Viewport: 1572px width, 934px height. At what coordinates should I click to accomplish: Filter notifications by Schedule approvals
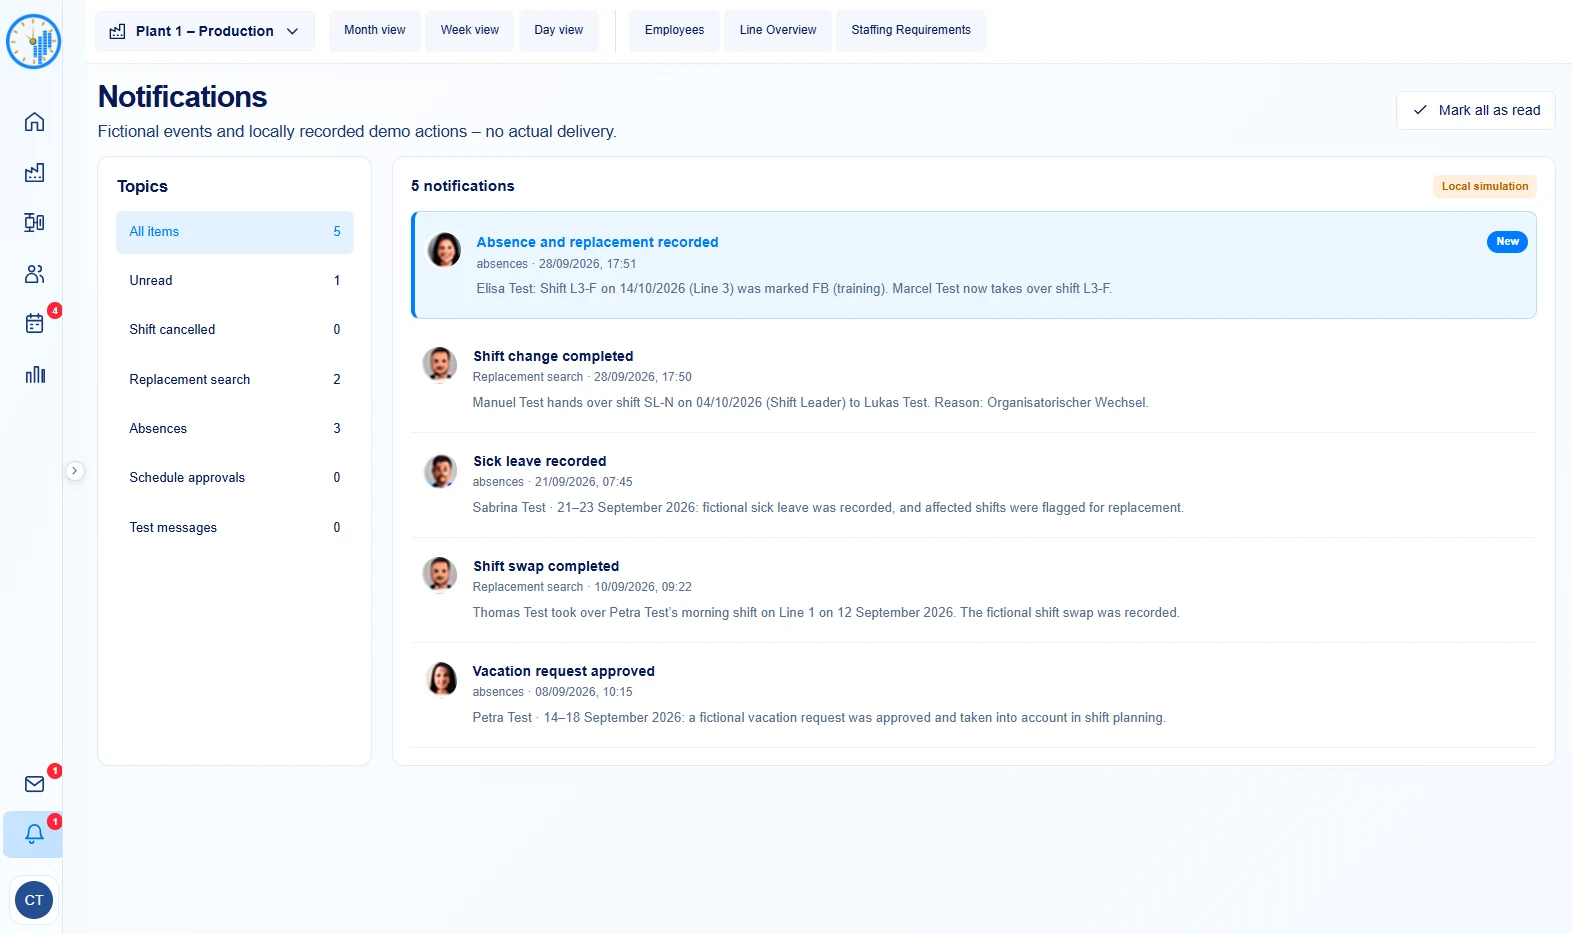tap(235, 478)
